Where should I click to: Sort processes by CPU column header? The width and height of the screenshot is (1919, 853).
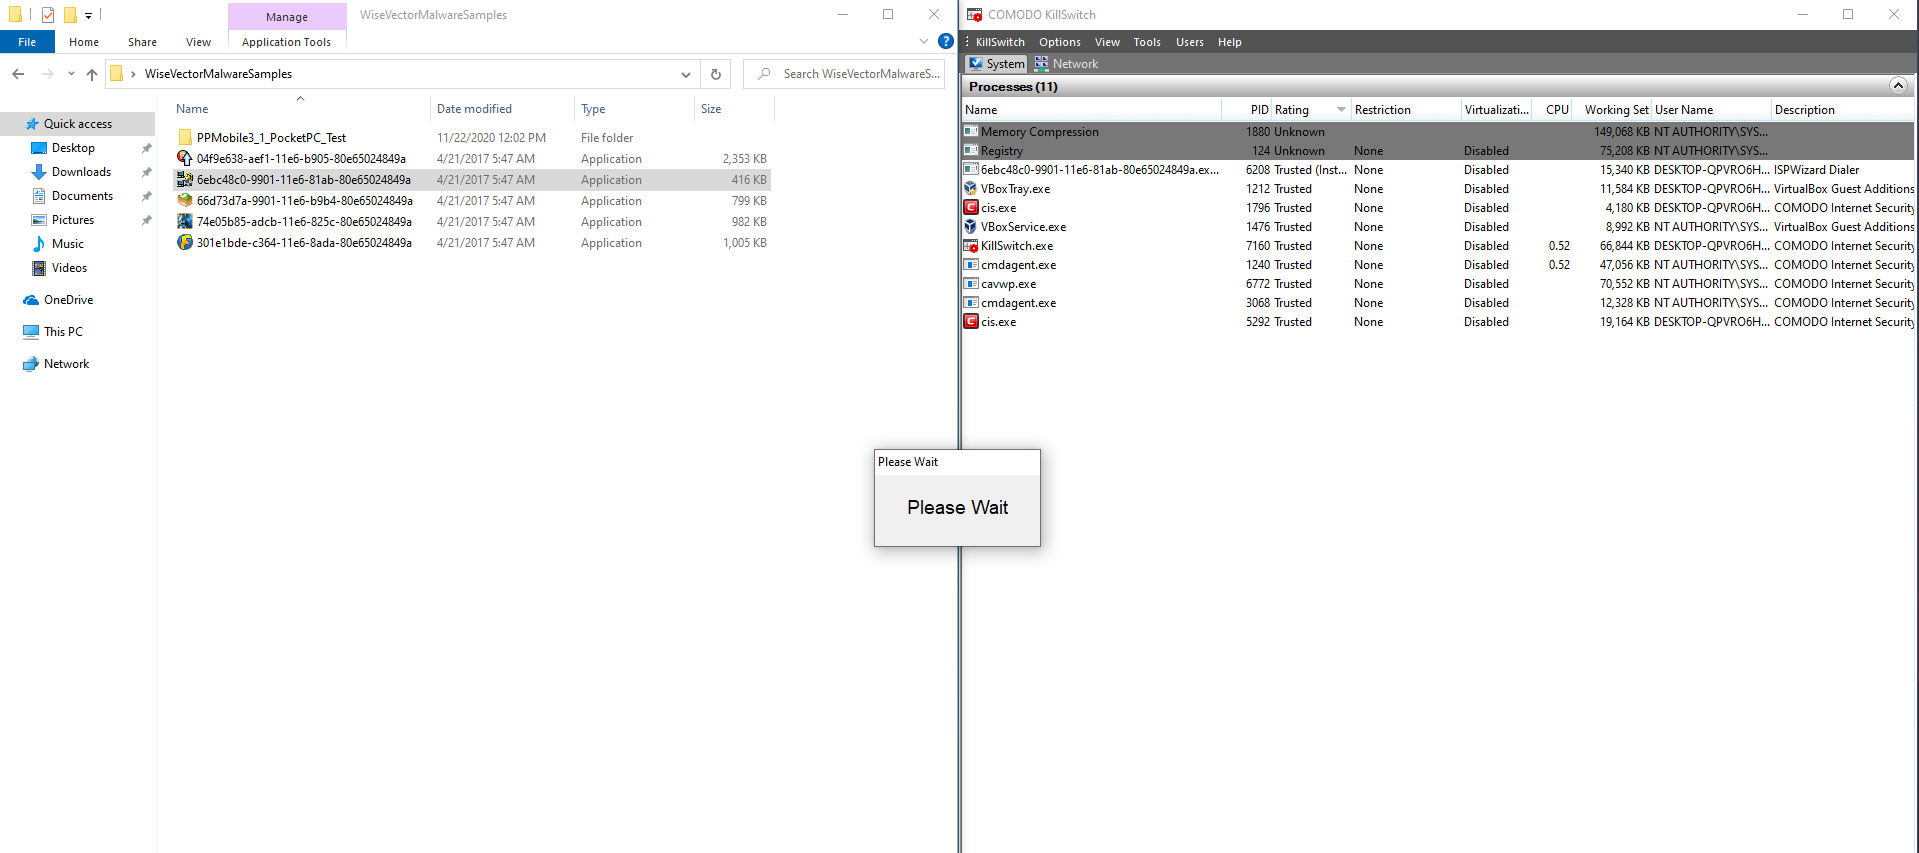click(x=1552, y=110)
